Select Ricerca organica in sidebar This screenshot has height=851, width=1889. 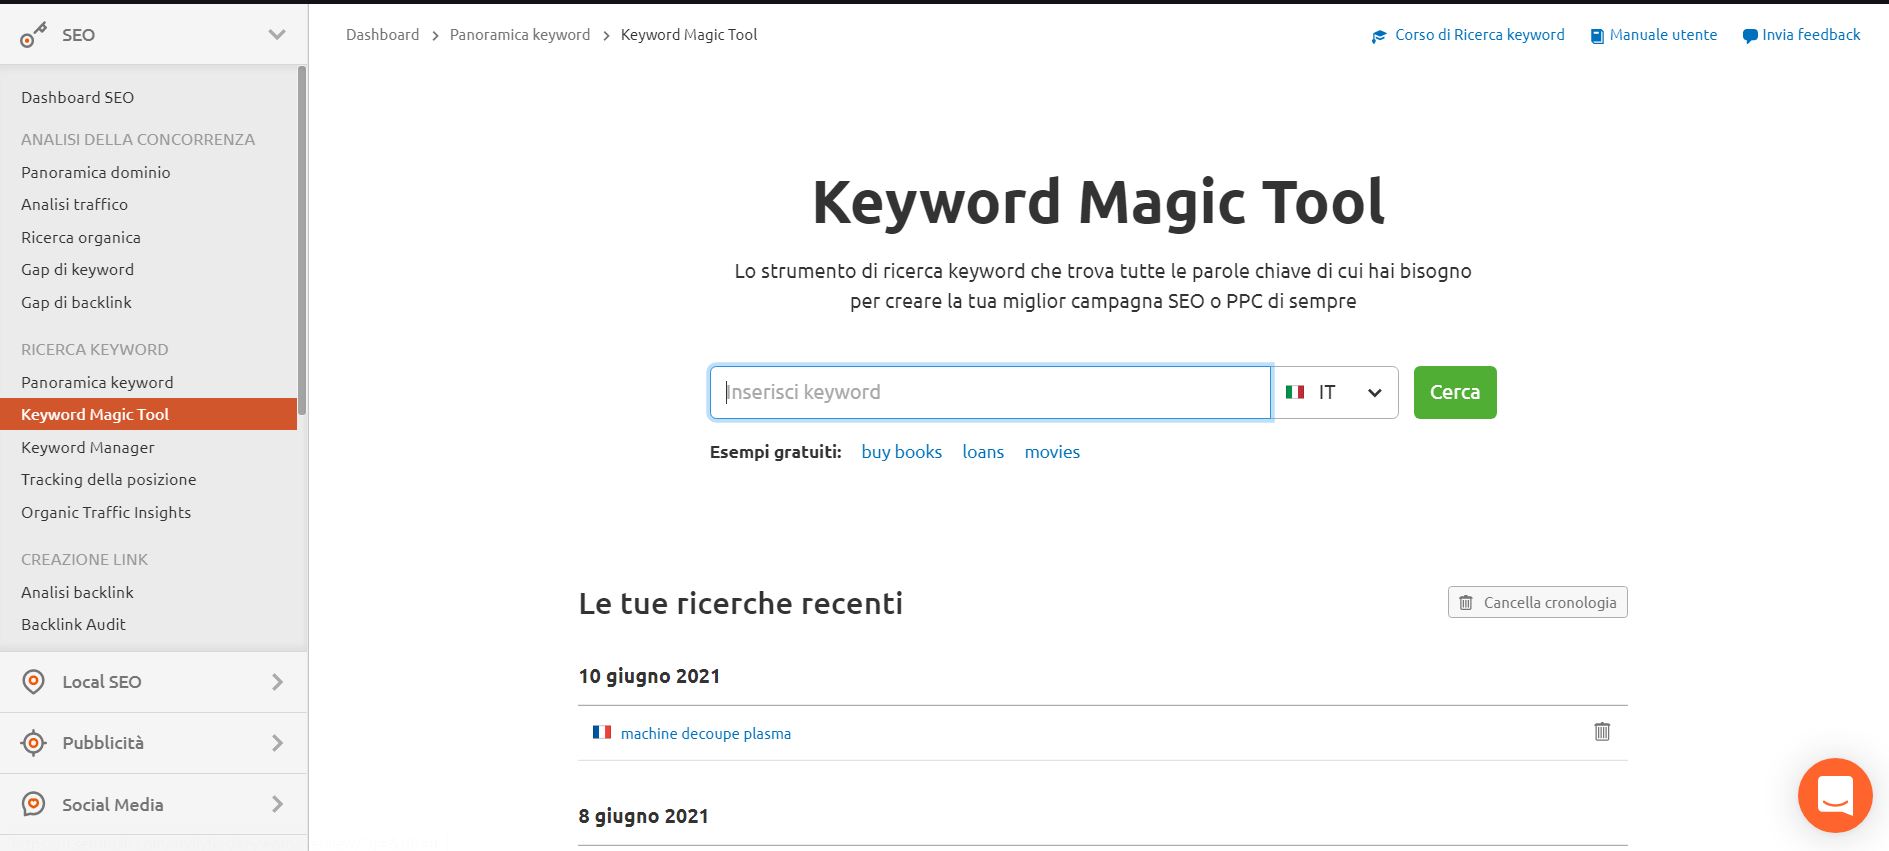pyautogui.click(x=80, y=237)
